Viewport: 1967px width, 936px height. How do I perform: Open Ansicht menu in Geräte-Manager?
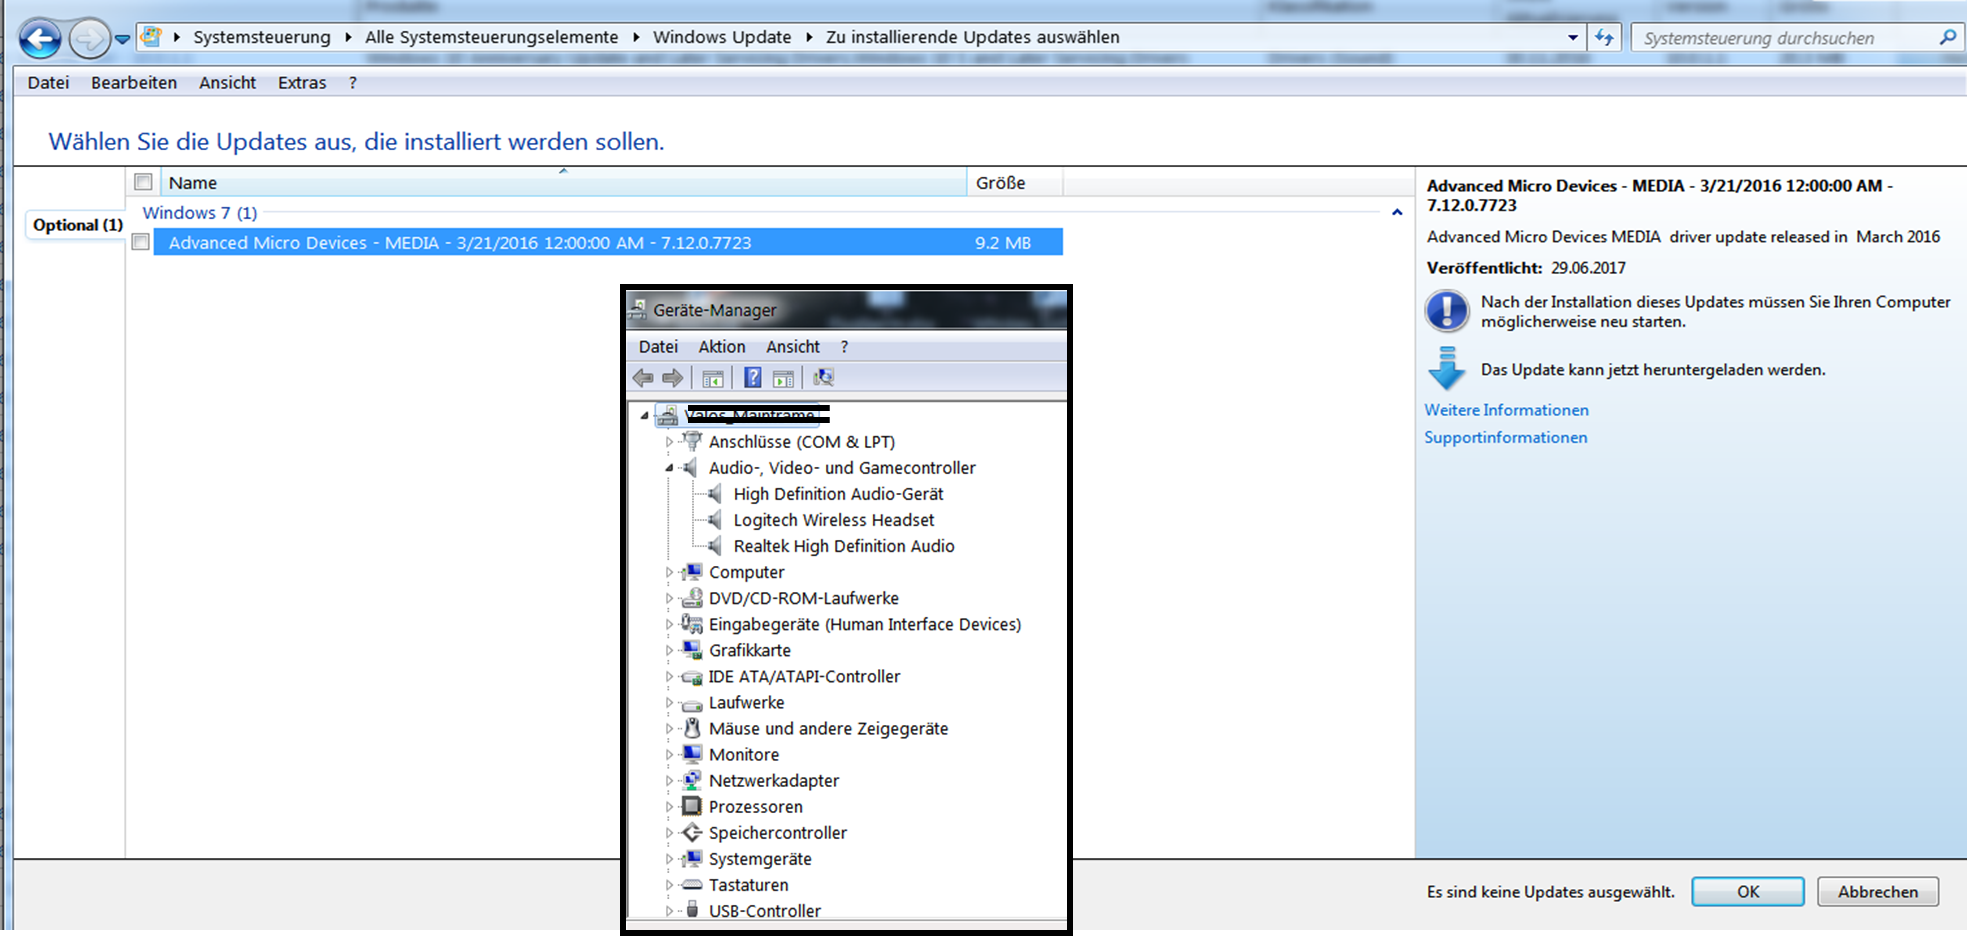tap(793, 347)
